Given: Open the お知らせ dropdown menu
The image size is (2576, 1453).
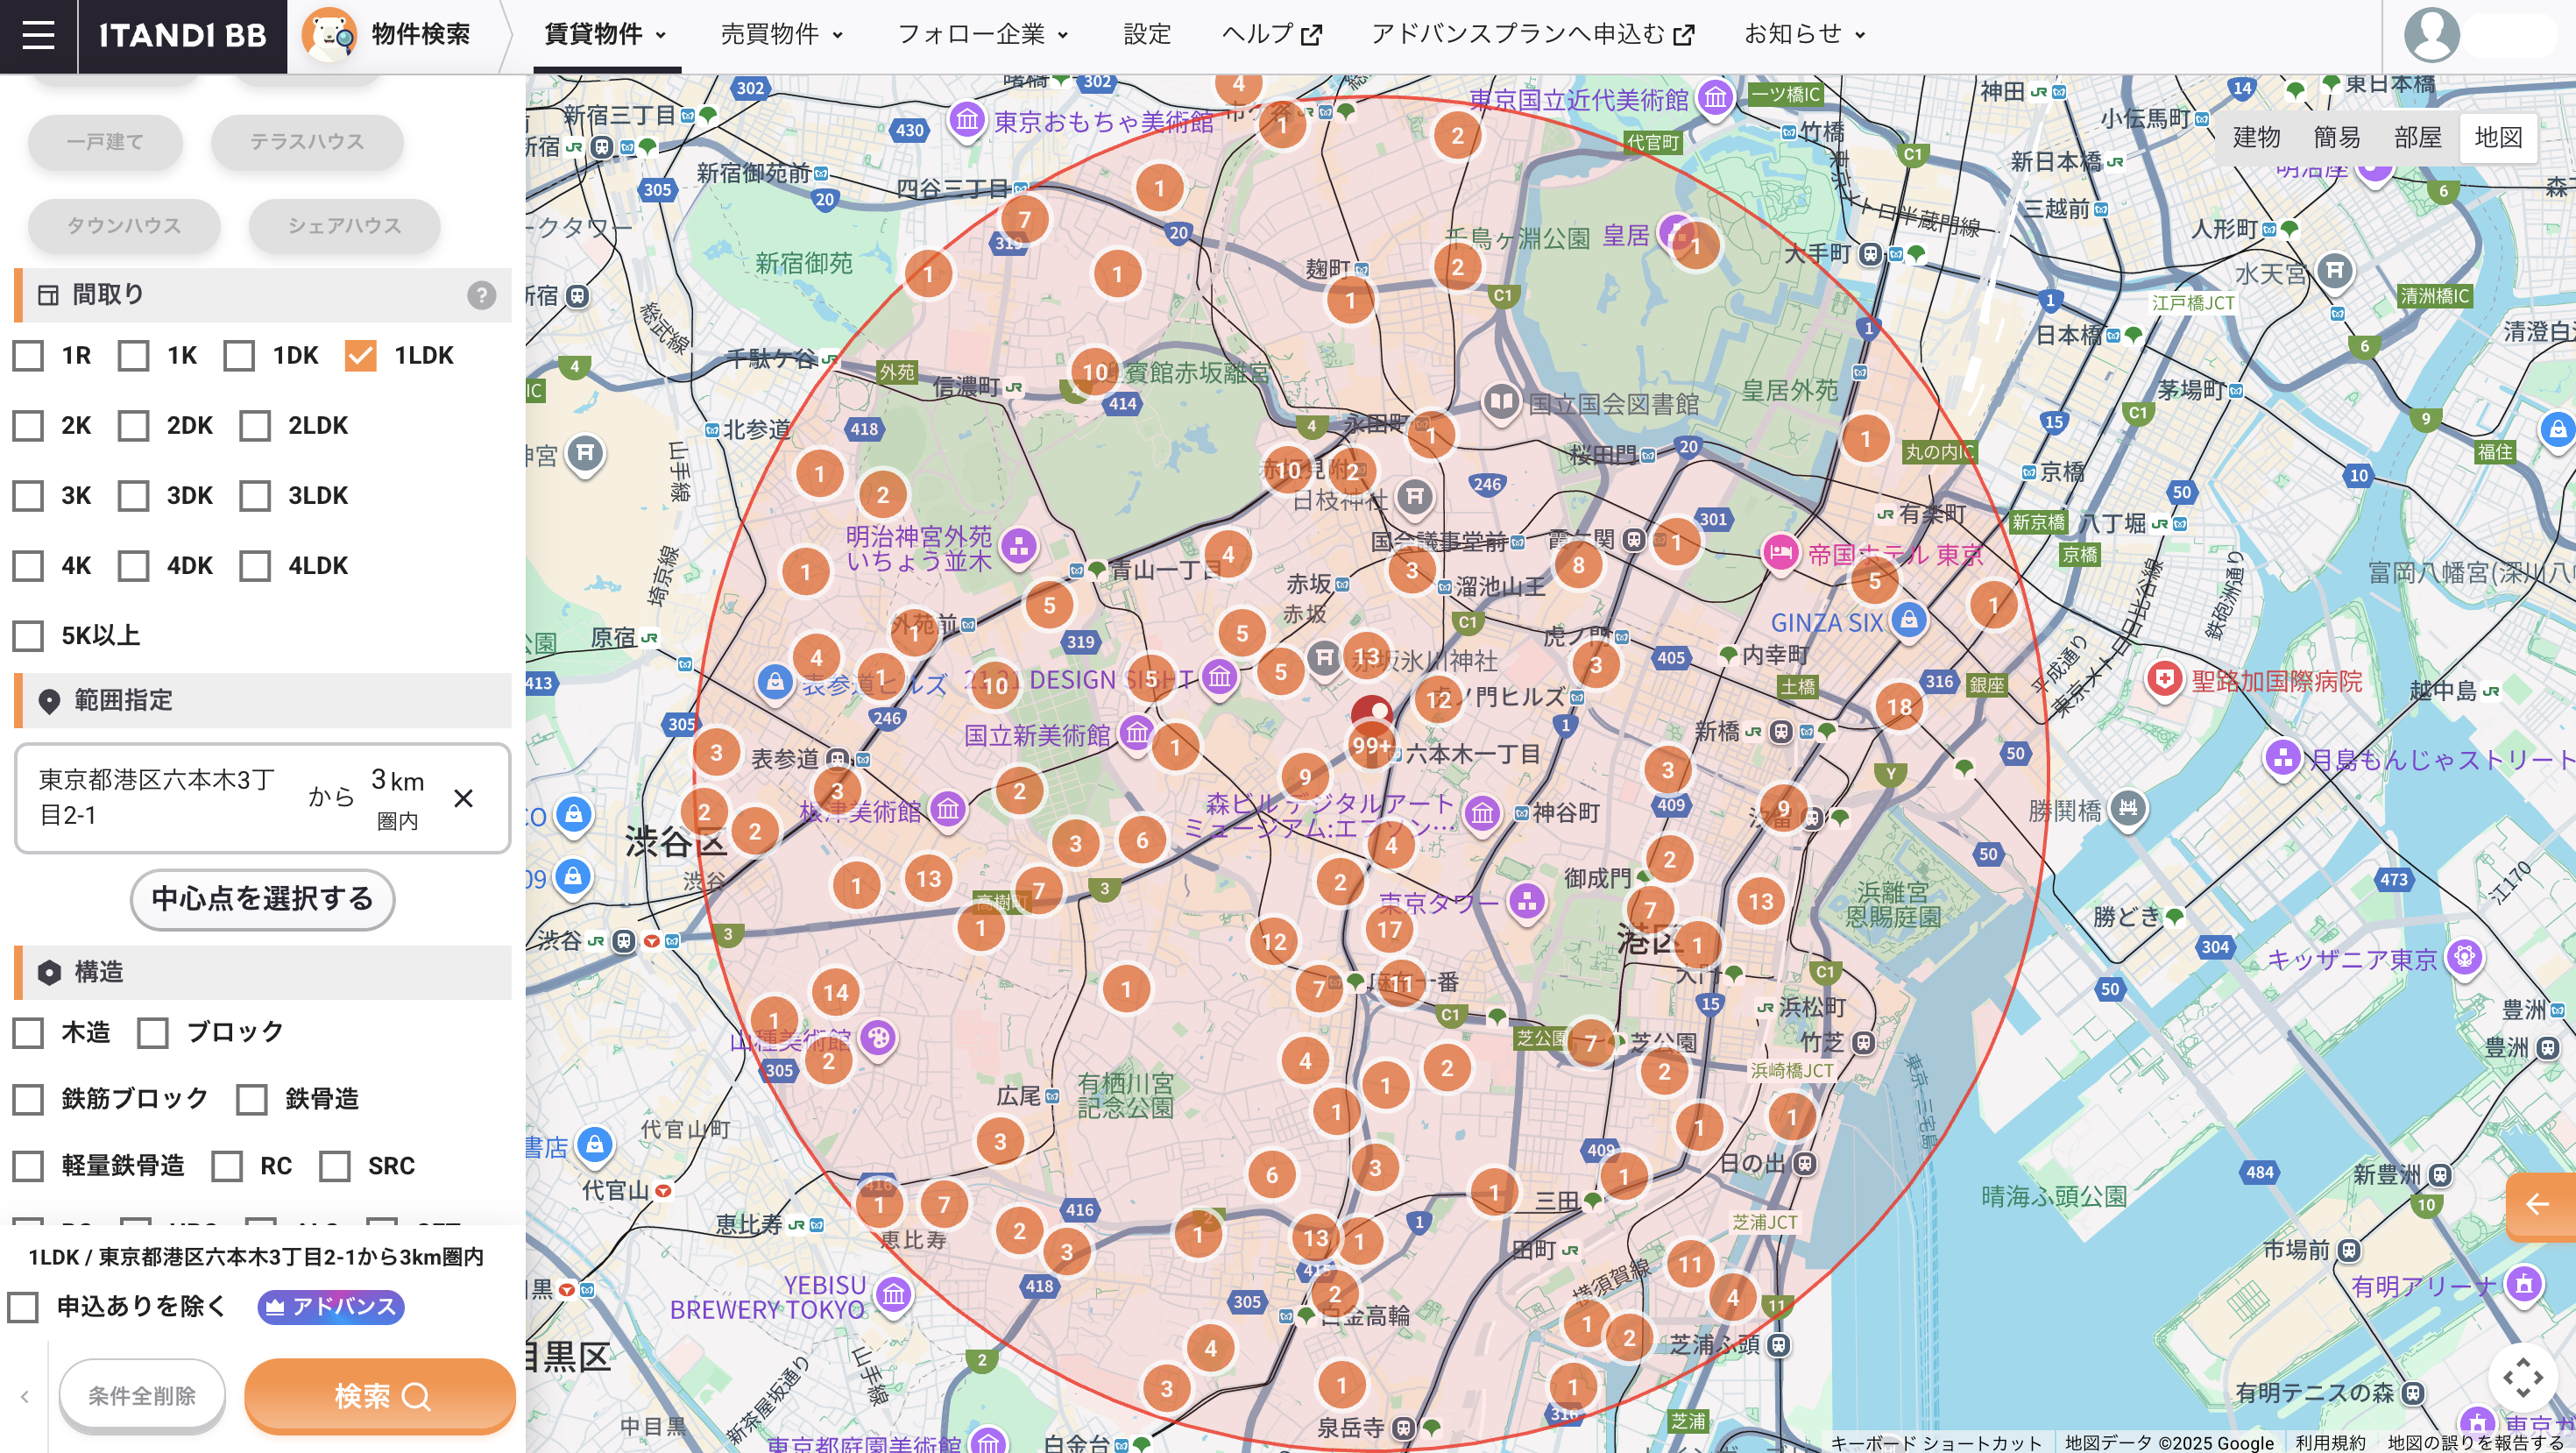Looking at the screenshot, I should (1805, 35).
